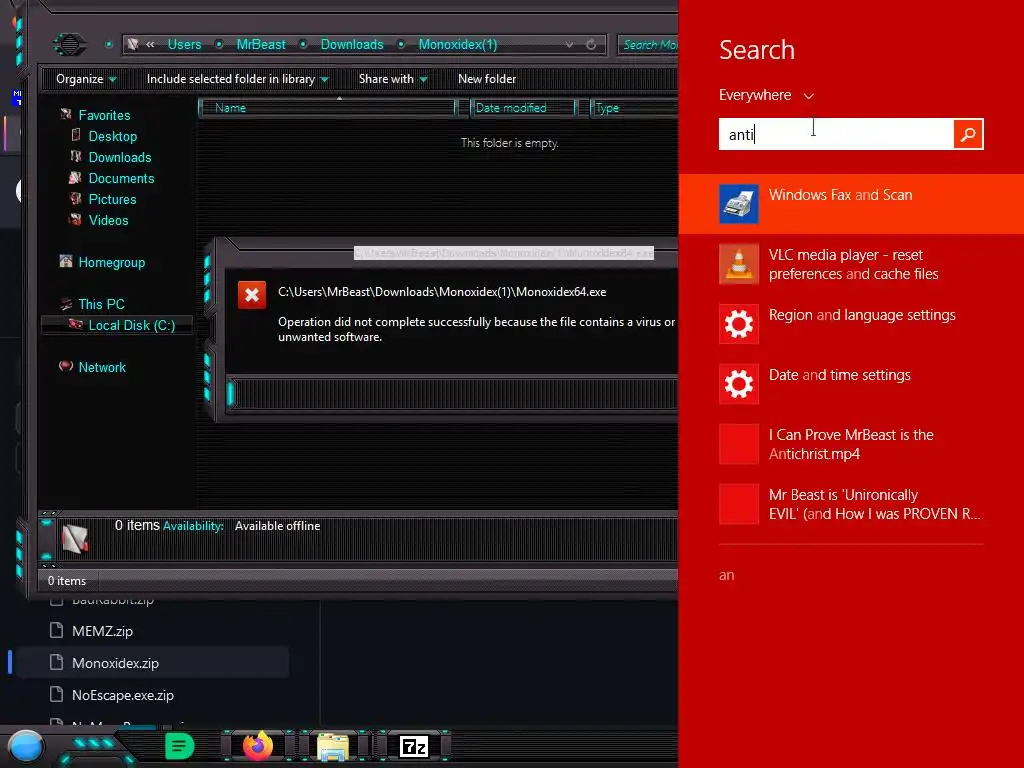Sort by the Type column header

[633, 108]
